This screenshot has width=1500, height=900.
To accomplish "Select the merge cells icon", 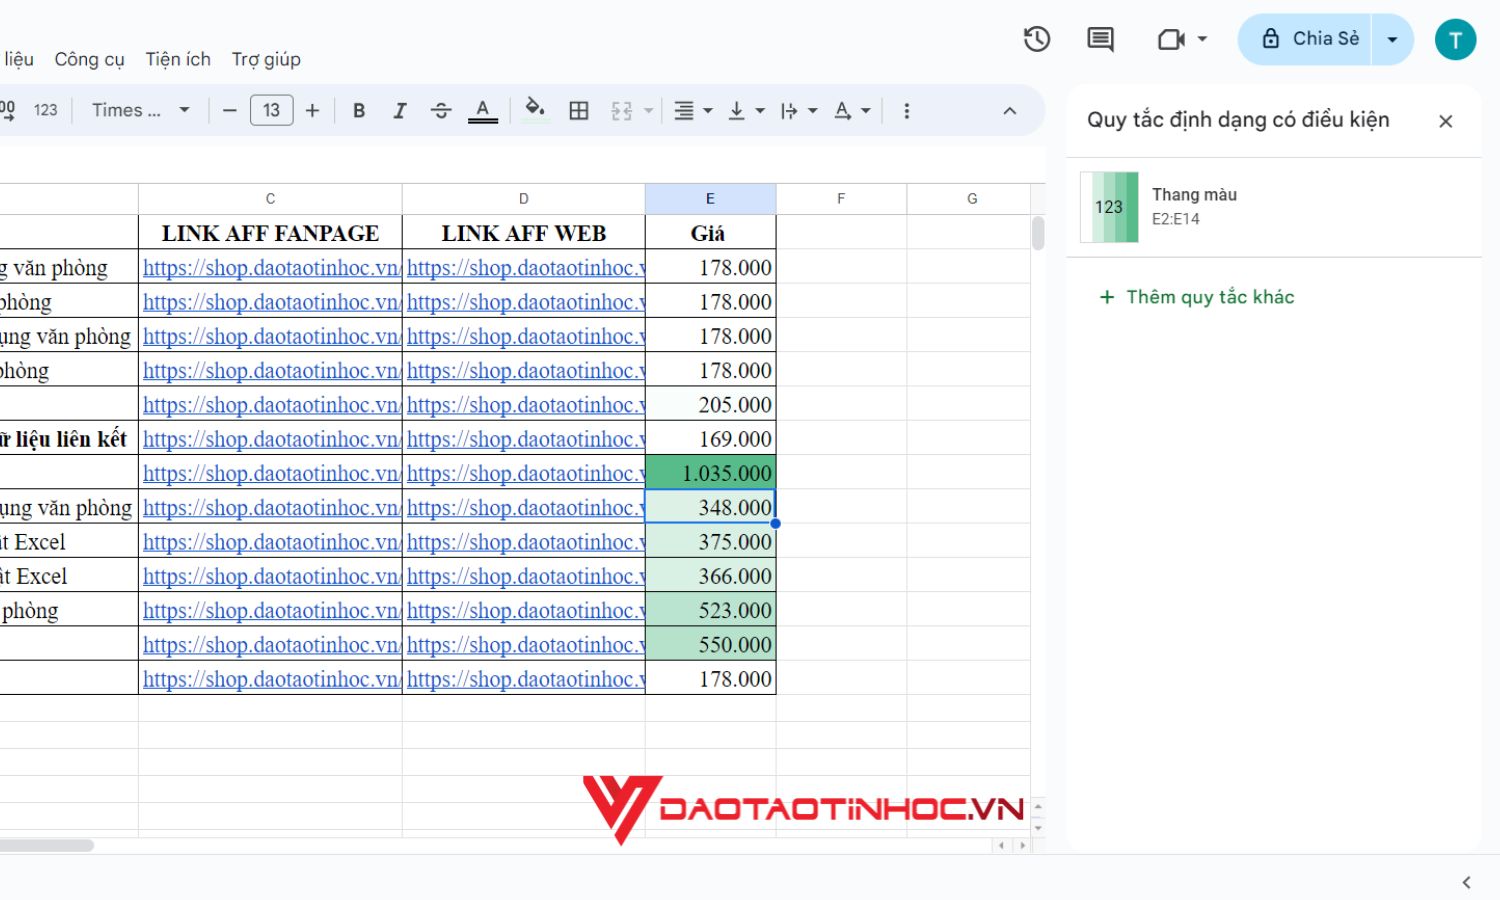I will (x=622, y=110).
